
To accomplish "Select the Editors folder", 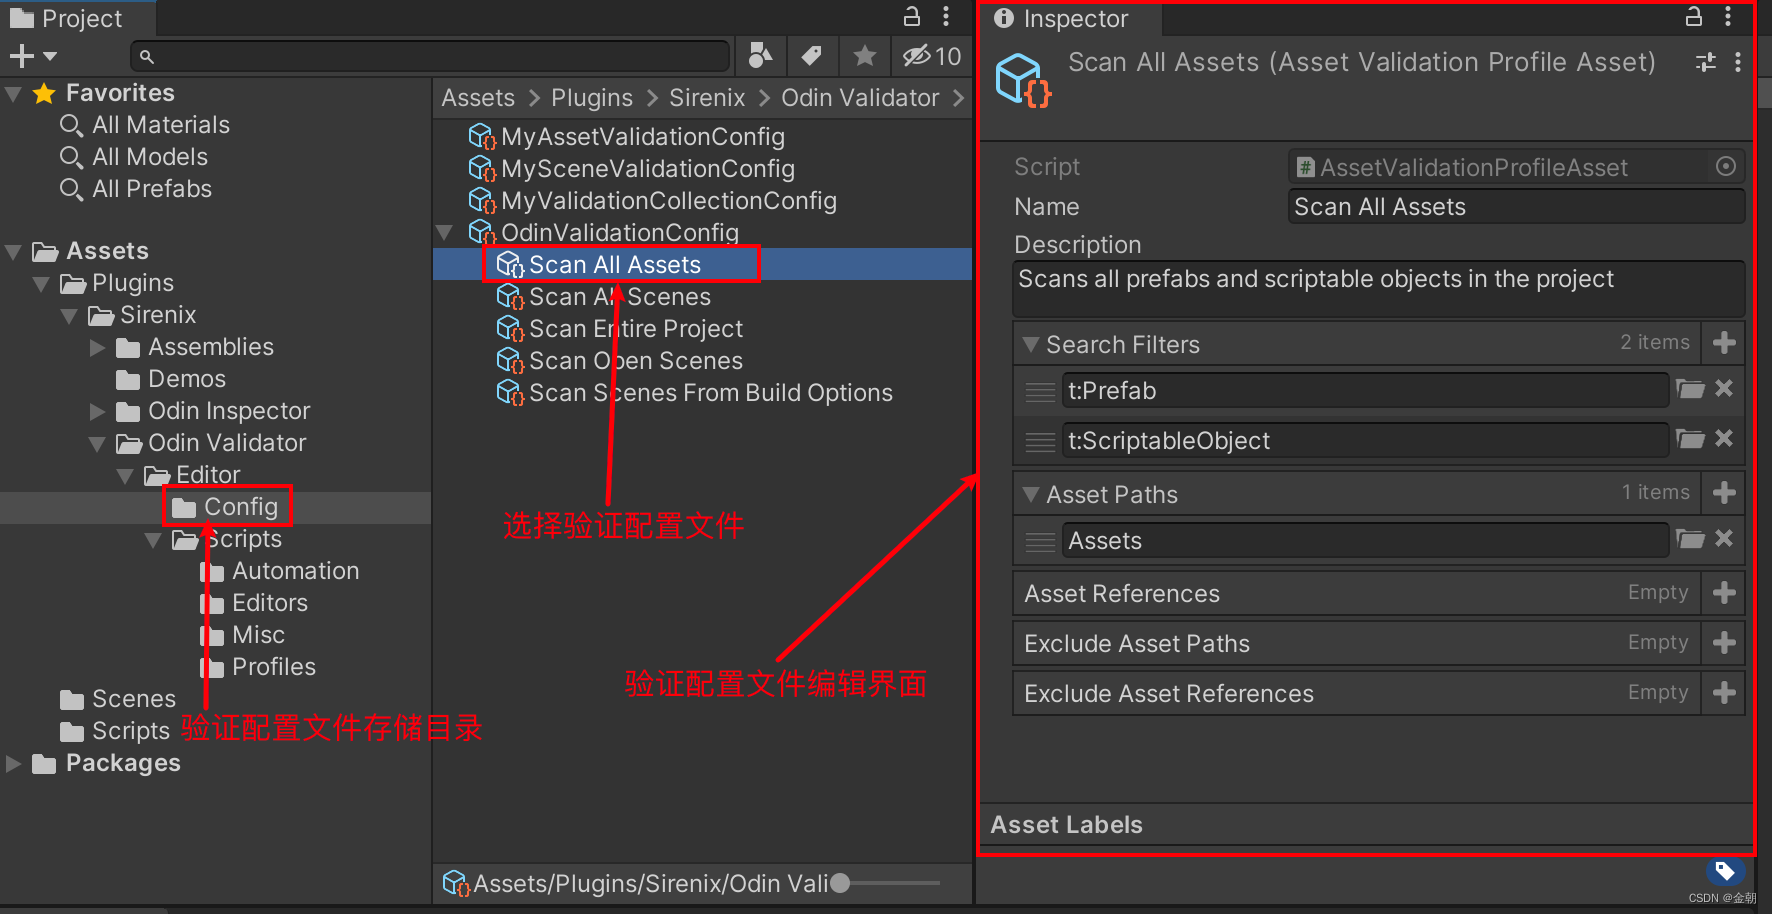I will (270, 603).
